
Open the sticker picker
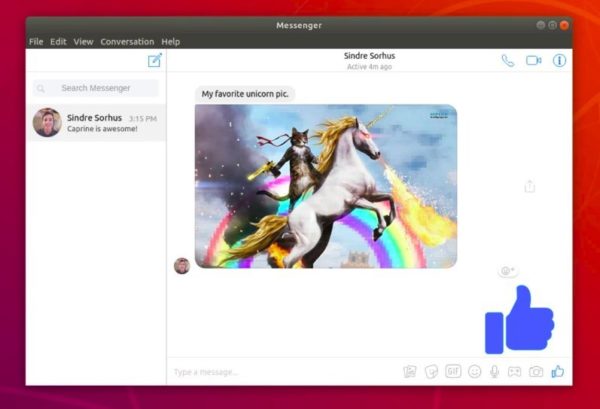click(431, 372)
